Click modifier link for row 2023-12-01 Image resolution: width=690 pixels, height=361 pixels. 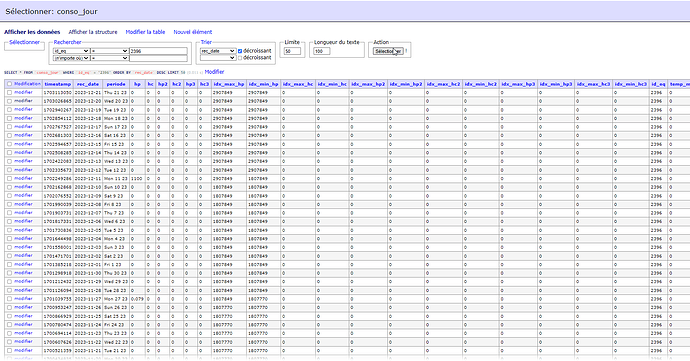tap(23, 265)
